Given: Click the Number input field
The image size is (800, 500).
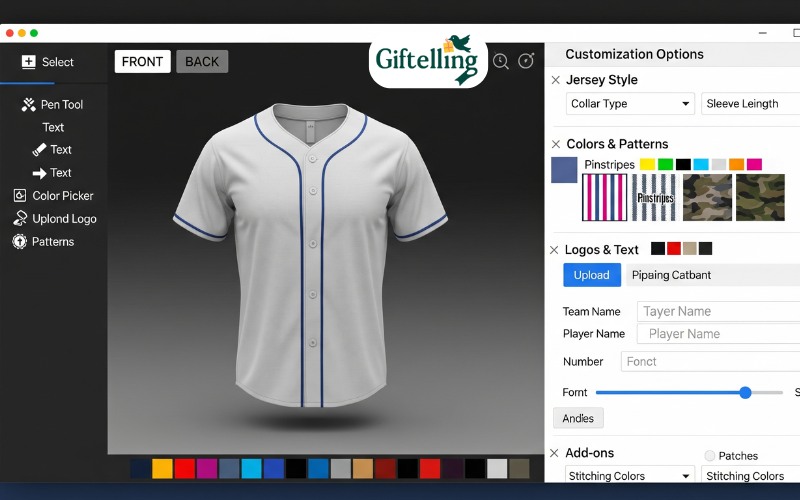Looking at the screenshot, I should tap(710, 361).
